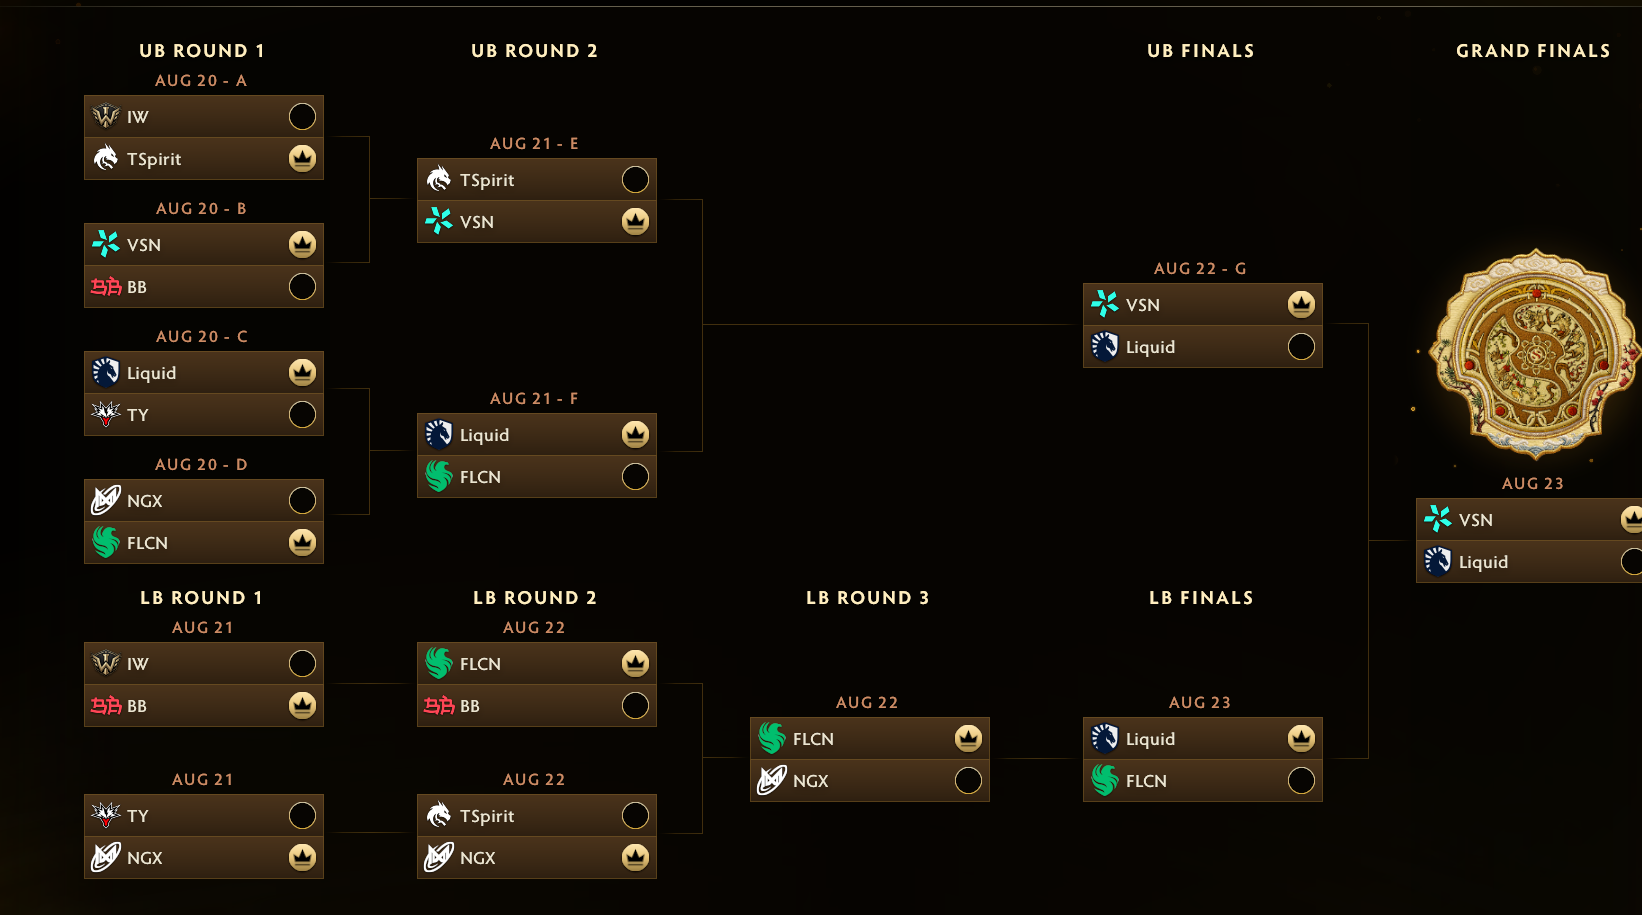
Task: Click the Aug 22 - G match label
Action: 1200,269
